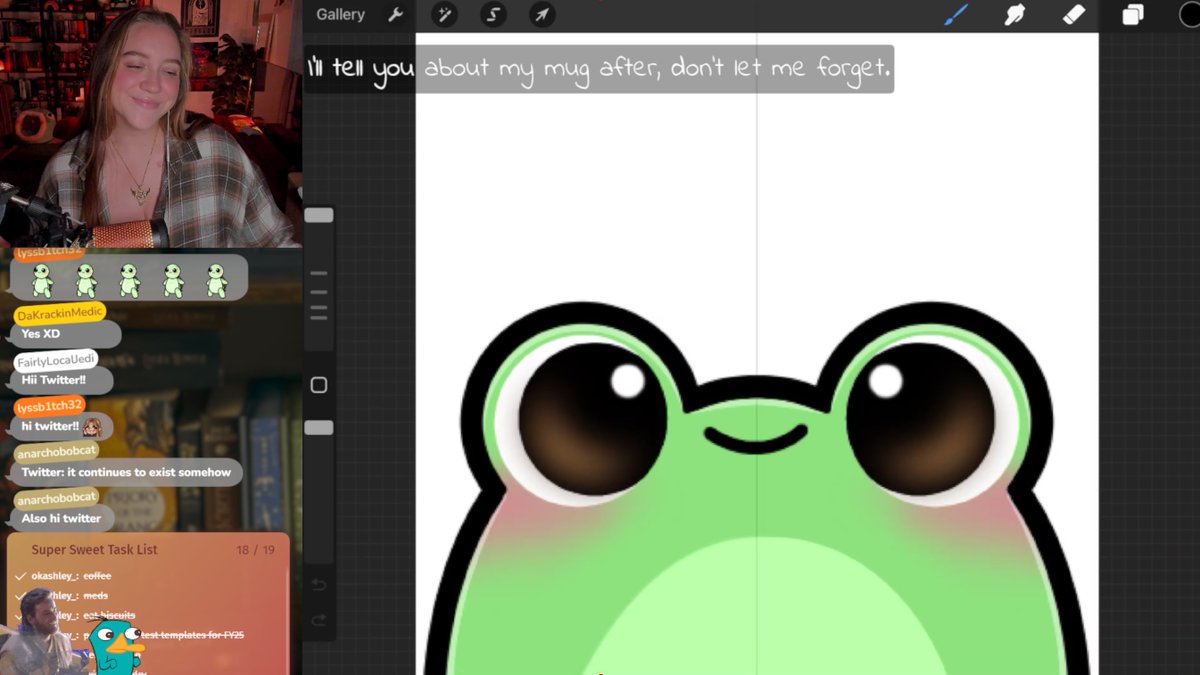Click the 'Super Sweet Task List' title
This screenshot has width=1200, height=675.
point(94,550)
